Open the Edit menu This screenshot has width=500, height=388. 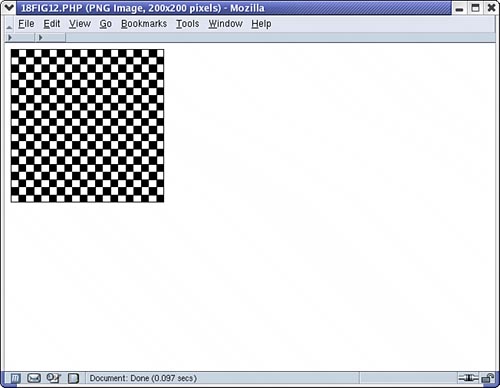(52, 24)
